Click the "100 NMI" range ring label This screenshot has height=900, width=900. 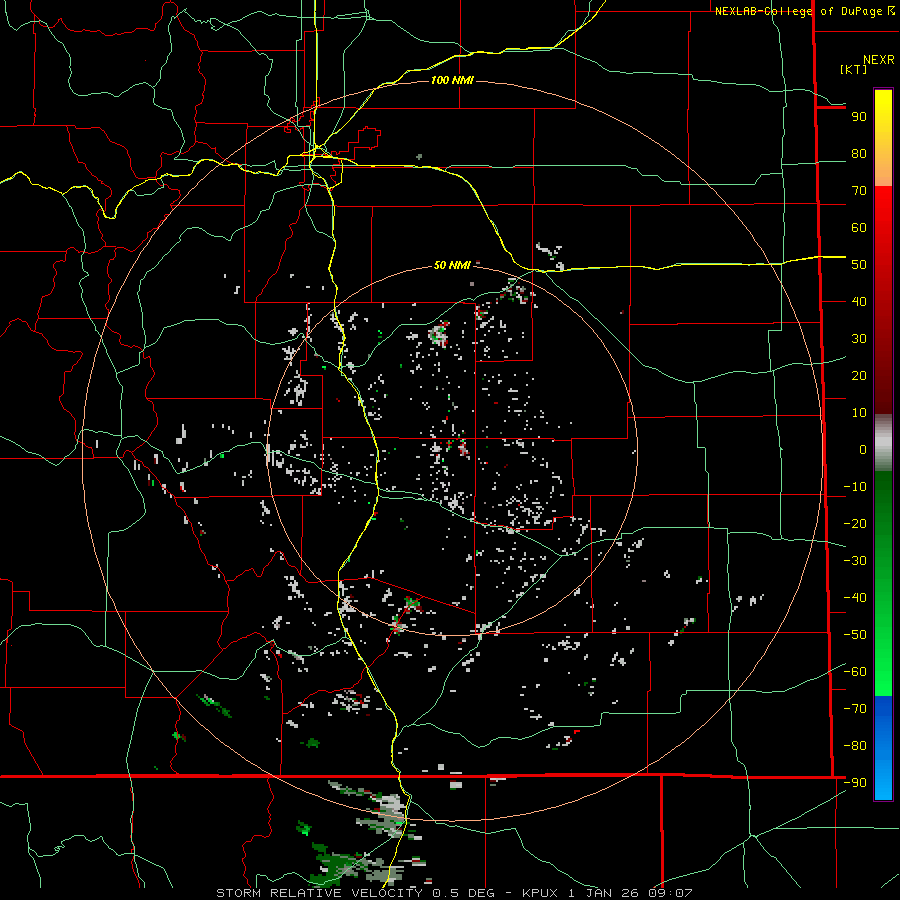pyautogui.click(x=452, y=80)
